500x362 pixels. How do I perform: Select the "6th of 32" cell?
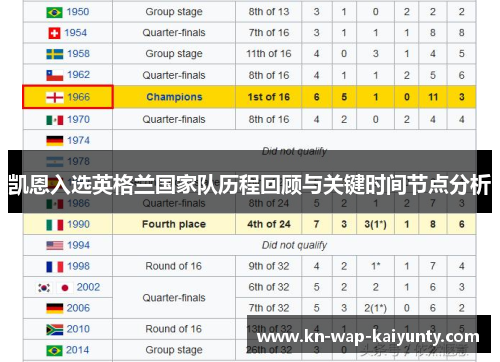pos(269,287)
